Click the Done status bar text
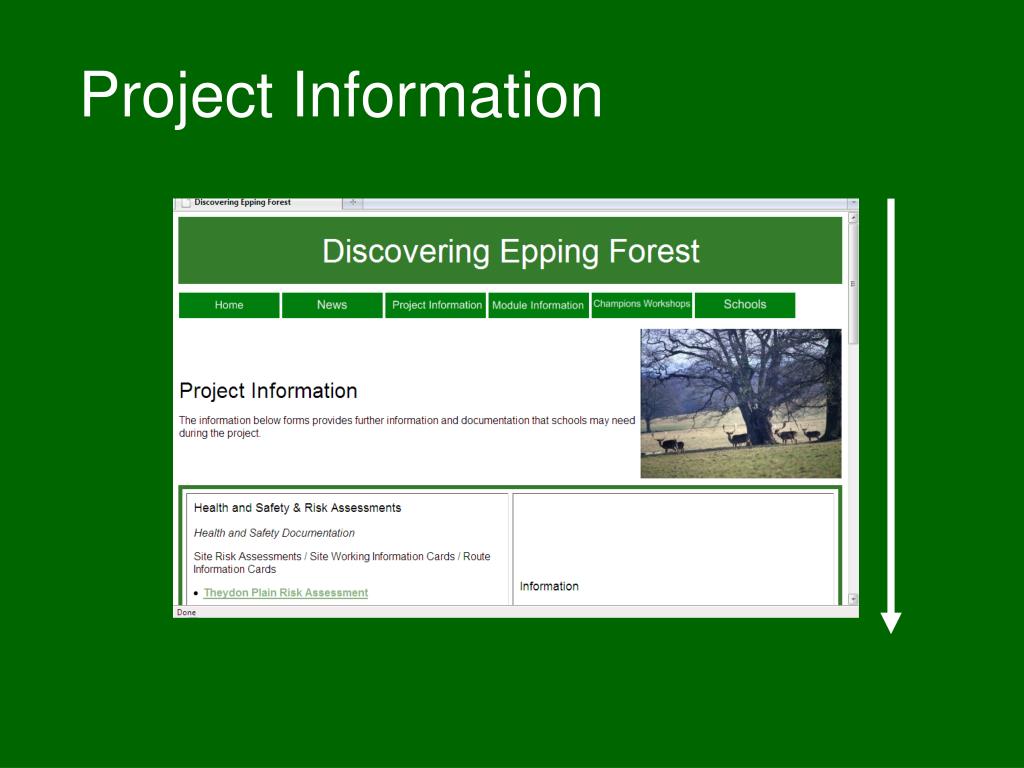1024x768 pixels. [186, 613]
